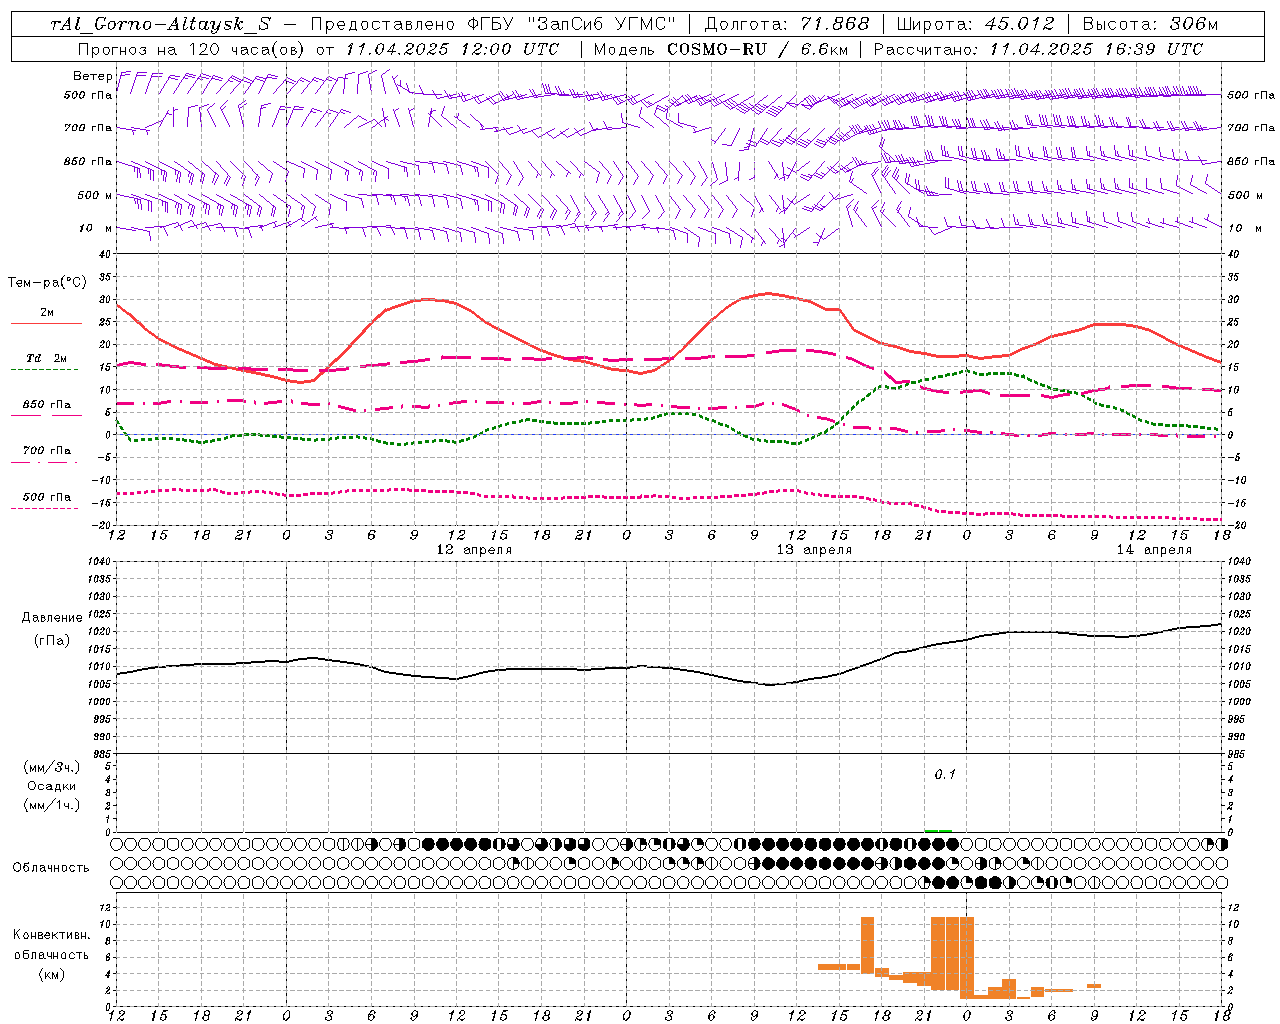Viewport: 1280px width, 1024px height.
Task: Click the 12 апреля date label
Action: coord(474,550)
